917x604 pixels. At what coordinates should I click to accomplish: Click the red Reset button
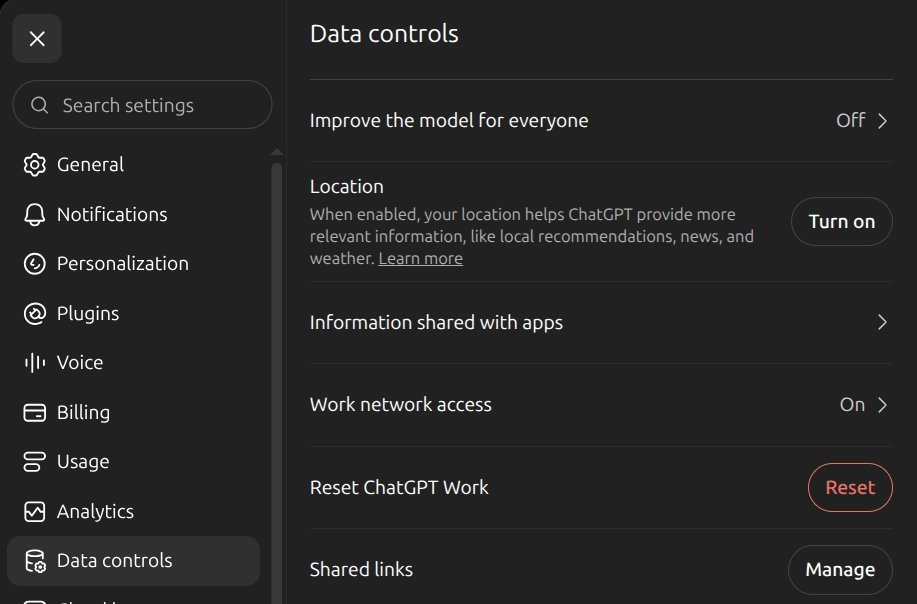(850, 488)
